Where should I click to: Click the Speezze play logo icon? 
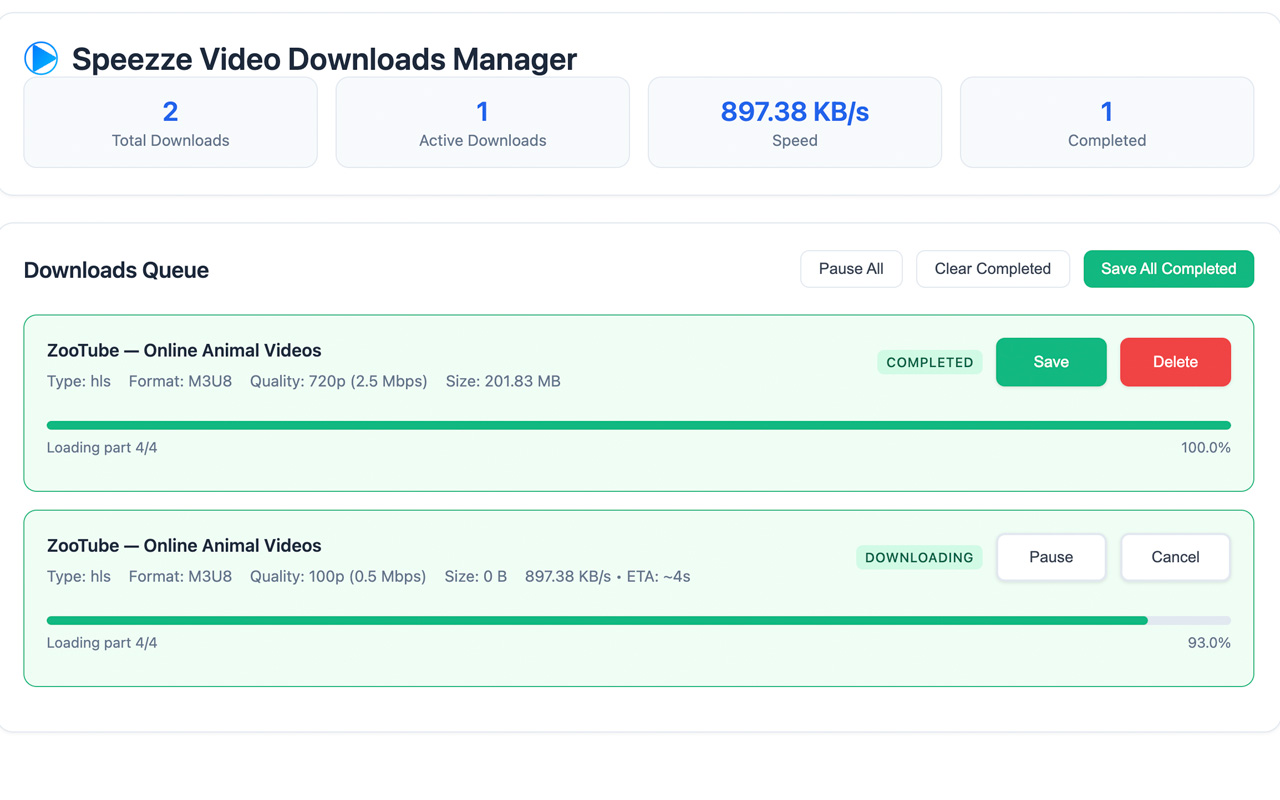coord(41,58)
